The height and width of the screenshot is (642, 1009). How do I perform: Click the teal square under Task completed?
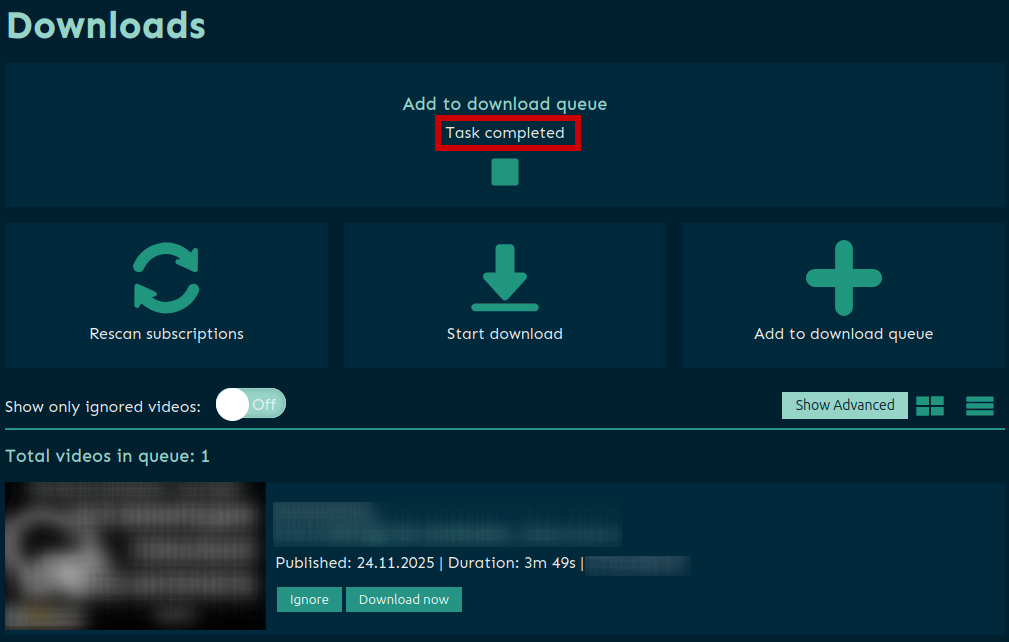[505, 172]
